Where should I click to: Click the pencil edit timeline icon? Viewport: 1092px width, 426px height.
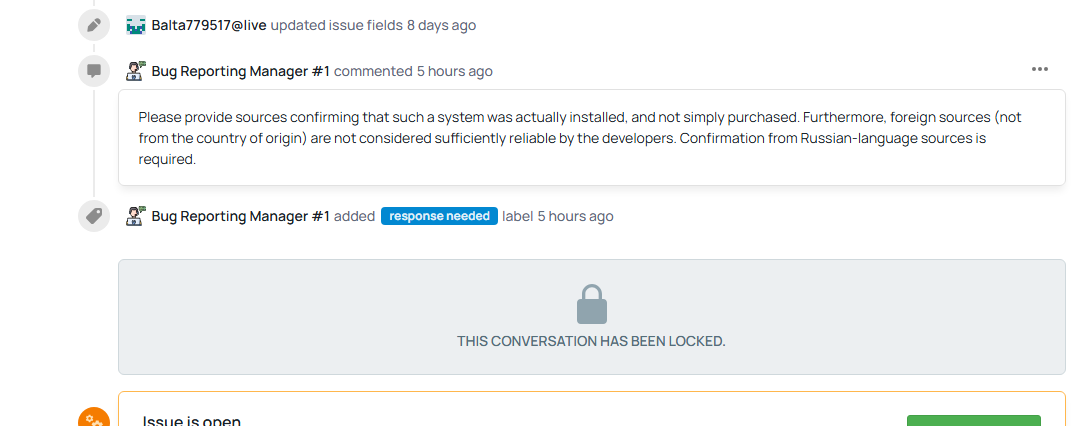[x=94, y=25]
